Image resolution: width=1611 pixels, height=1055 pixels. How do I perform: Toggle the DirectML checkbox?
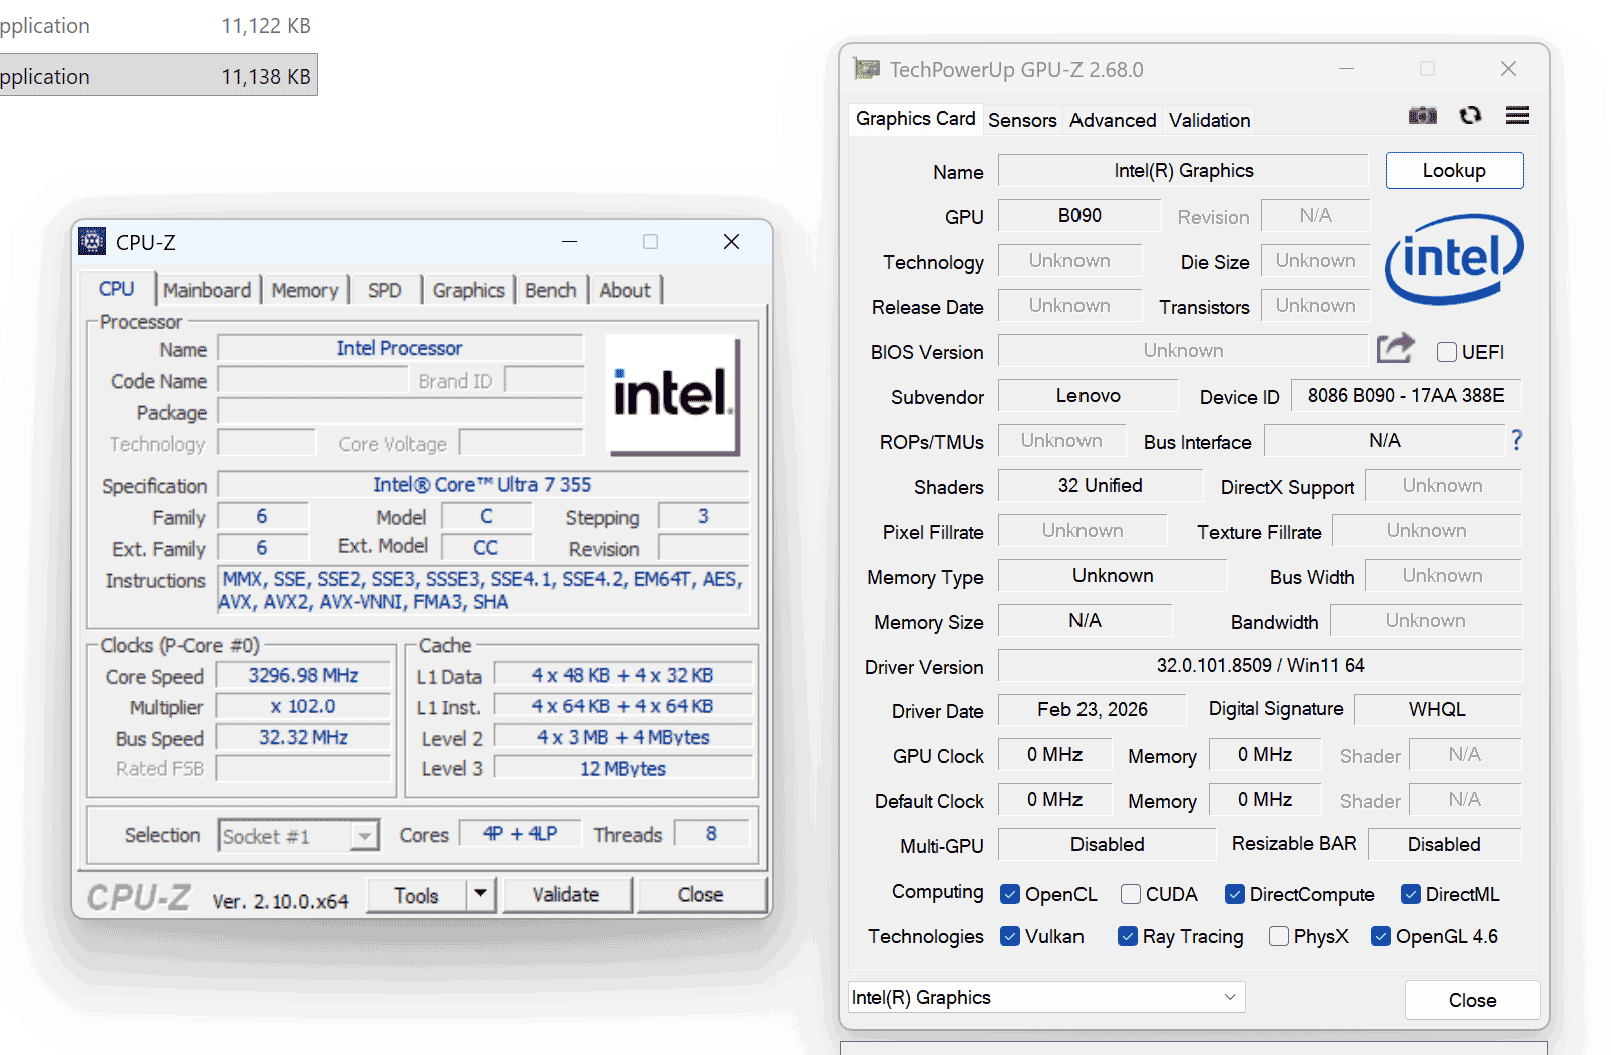pyautogui.click(x=1411, y=894)
